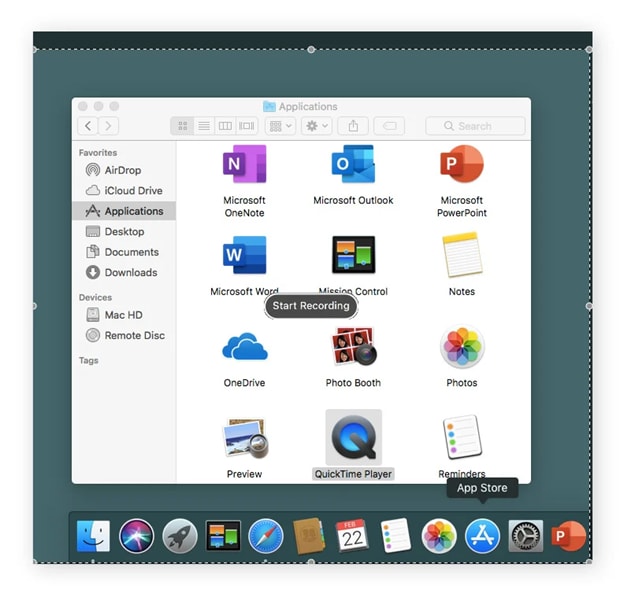Viewport: 624px width, 601px height.
Task: Click the QuickTime Player label text
Action: [353, 474]
